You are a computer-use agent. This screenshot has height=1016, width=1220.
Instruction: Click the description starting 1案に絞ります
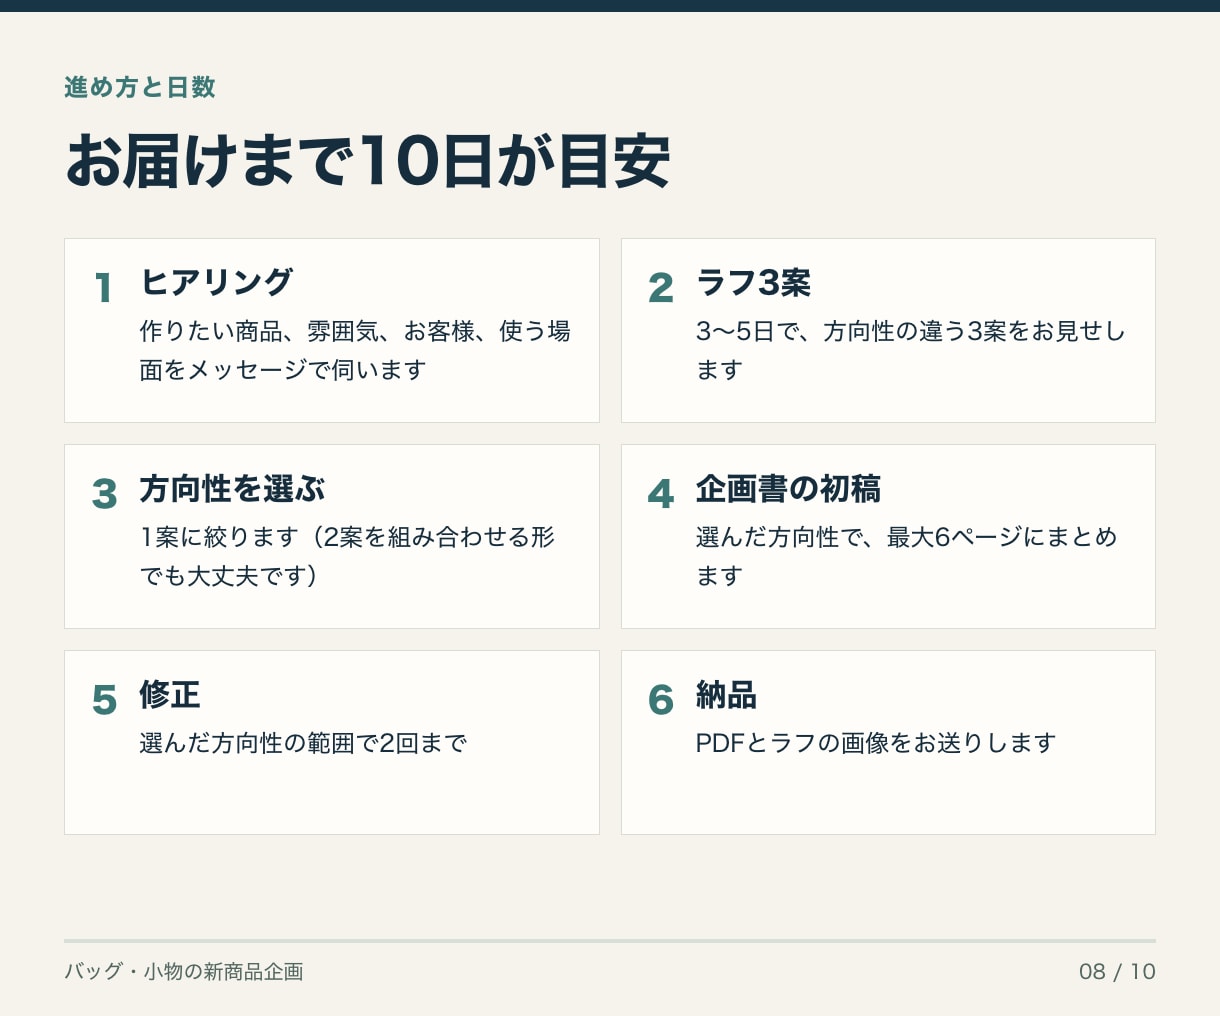(x=347, y=556)
